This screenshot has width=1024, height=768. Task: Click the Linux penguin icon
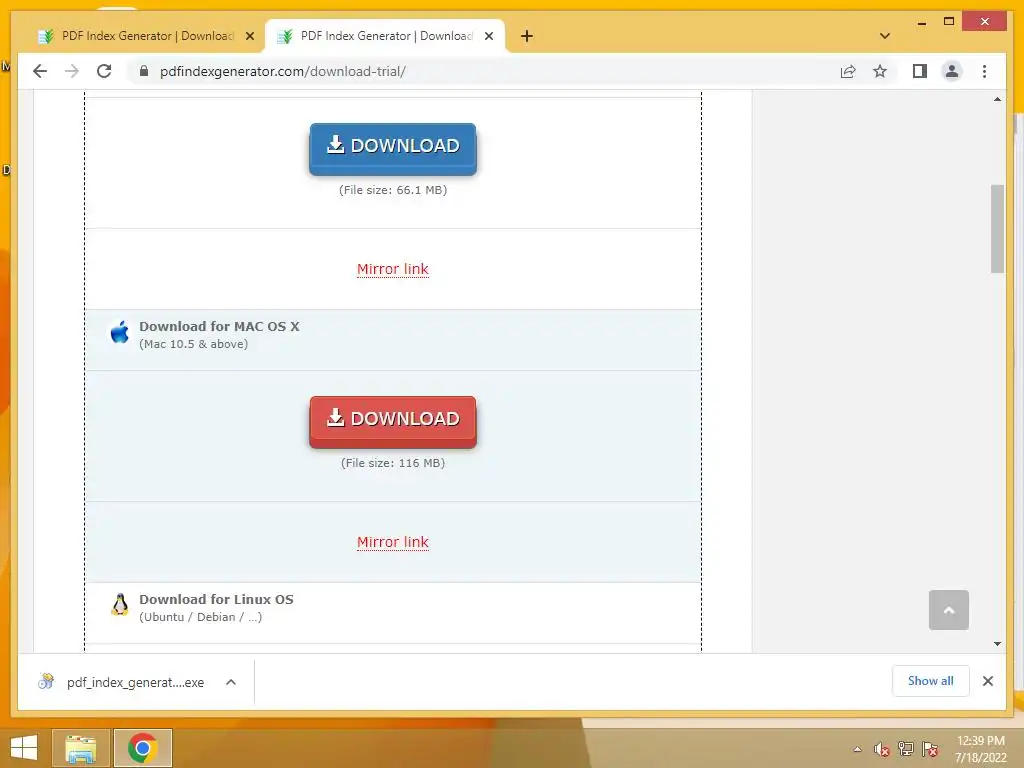(120, 605)
